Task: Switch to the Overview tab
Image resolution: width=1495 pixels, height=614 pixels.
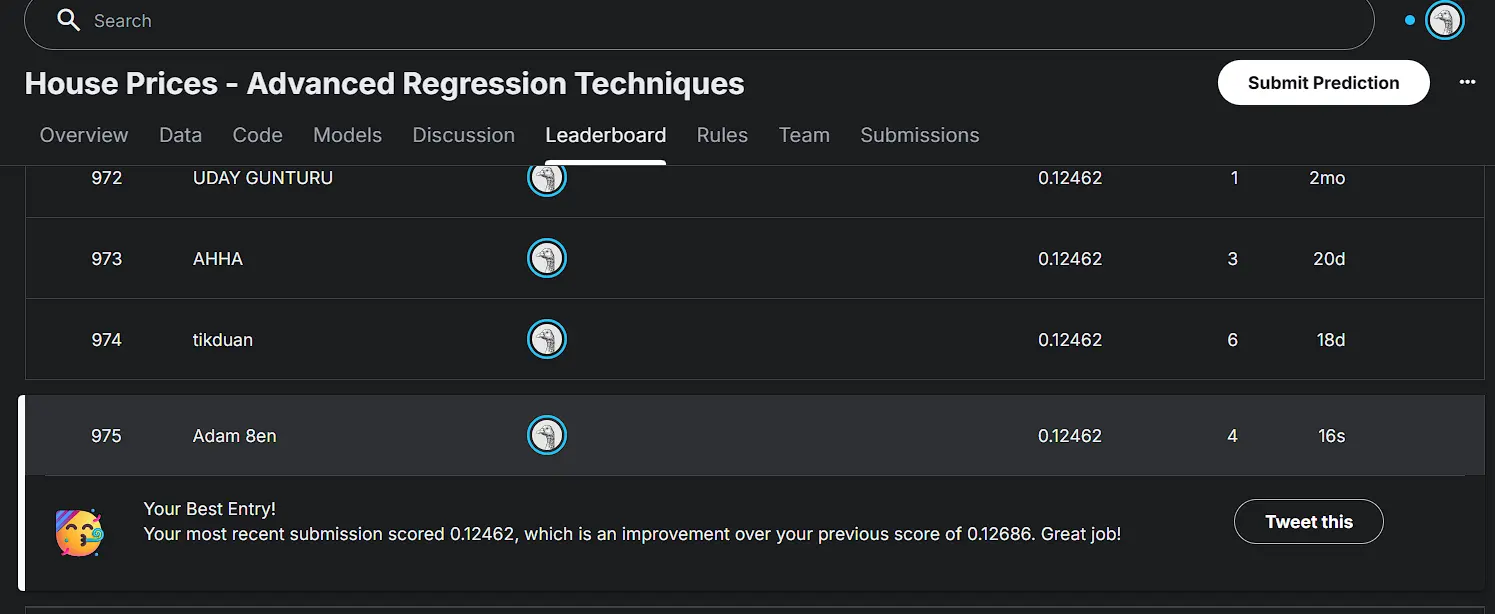Action: [84, 135]
